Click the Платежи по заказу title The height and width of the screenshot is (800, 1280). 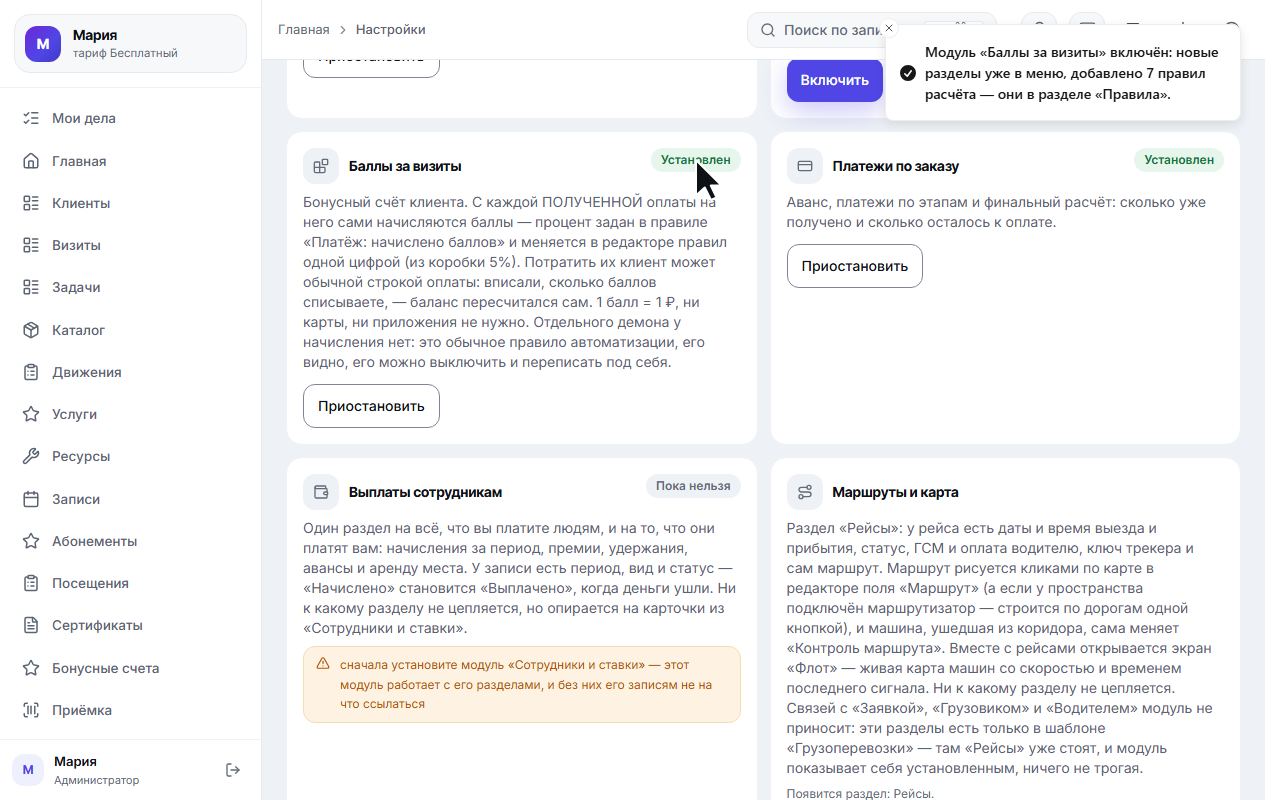coord(896,166)
